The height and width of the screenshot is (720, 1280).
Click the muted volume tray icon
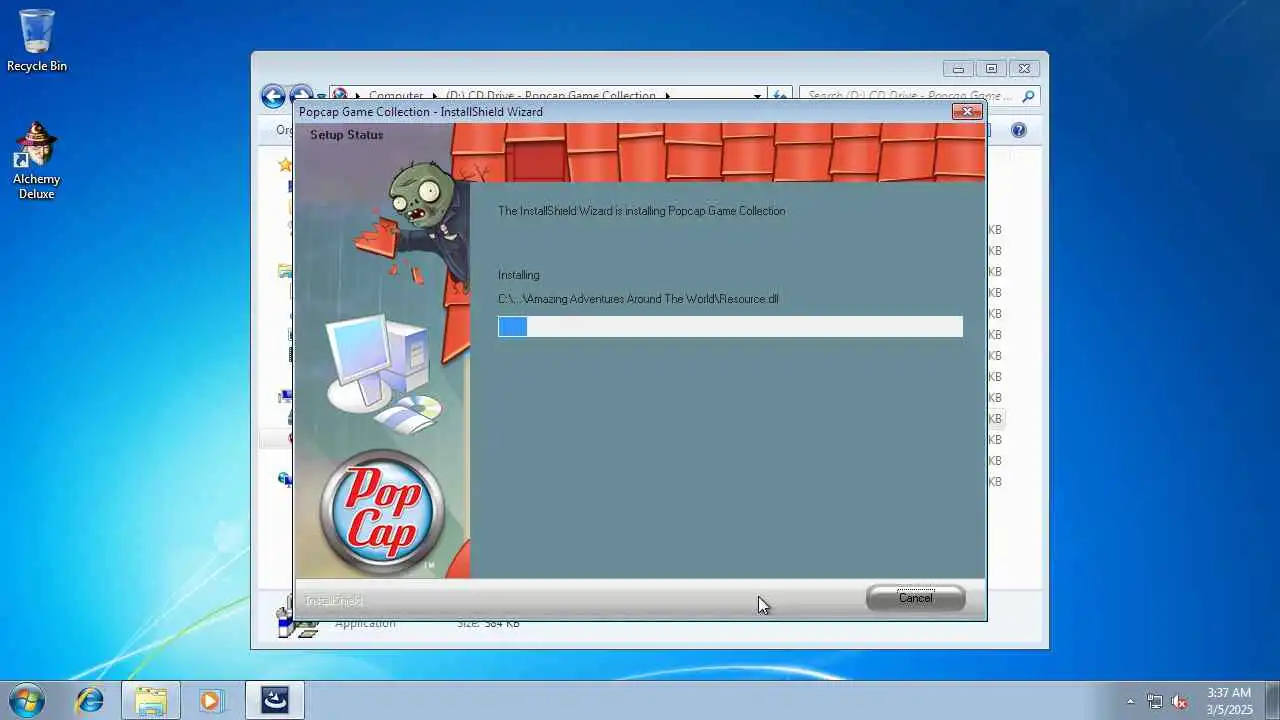click(x=1179, y=701)
